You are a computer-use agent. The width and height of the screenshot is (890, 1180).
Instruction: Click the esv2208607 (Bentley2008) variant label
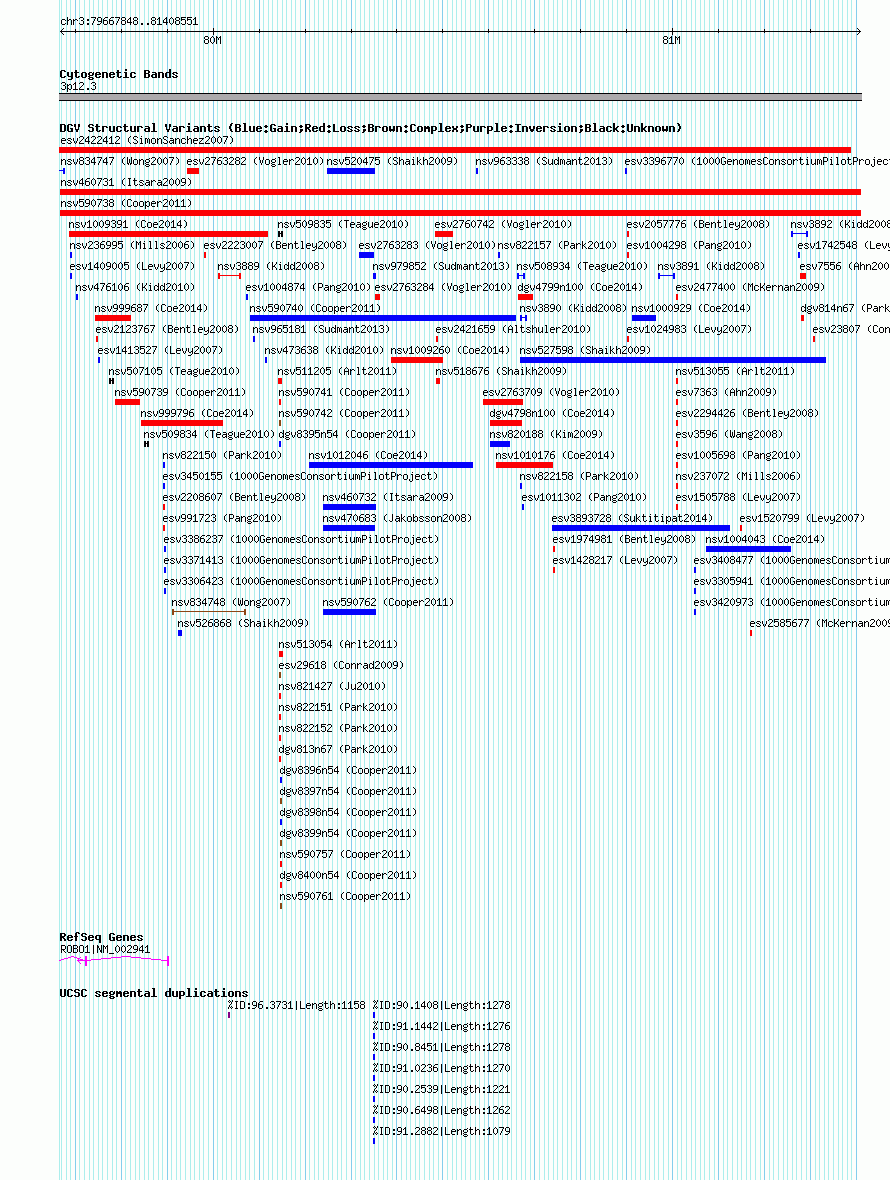pyautogui.click(x=235, y=497)
